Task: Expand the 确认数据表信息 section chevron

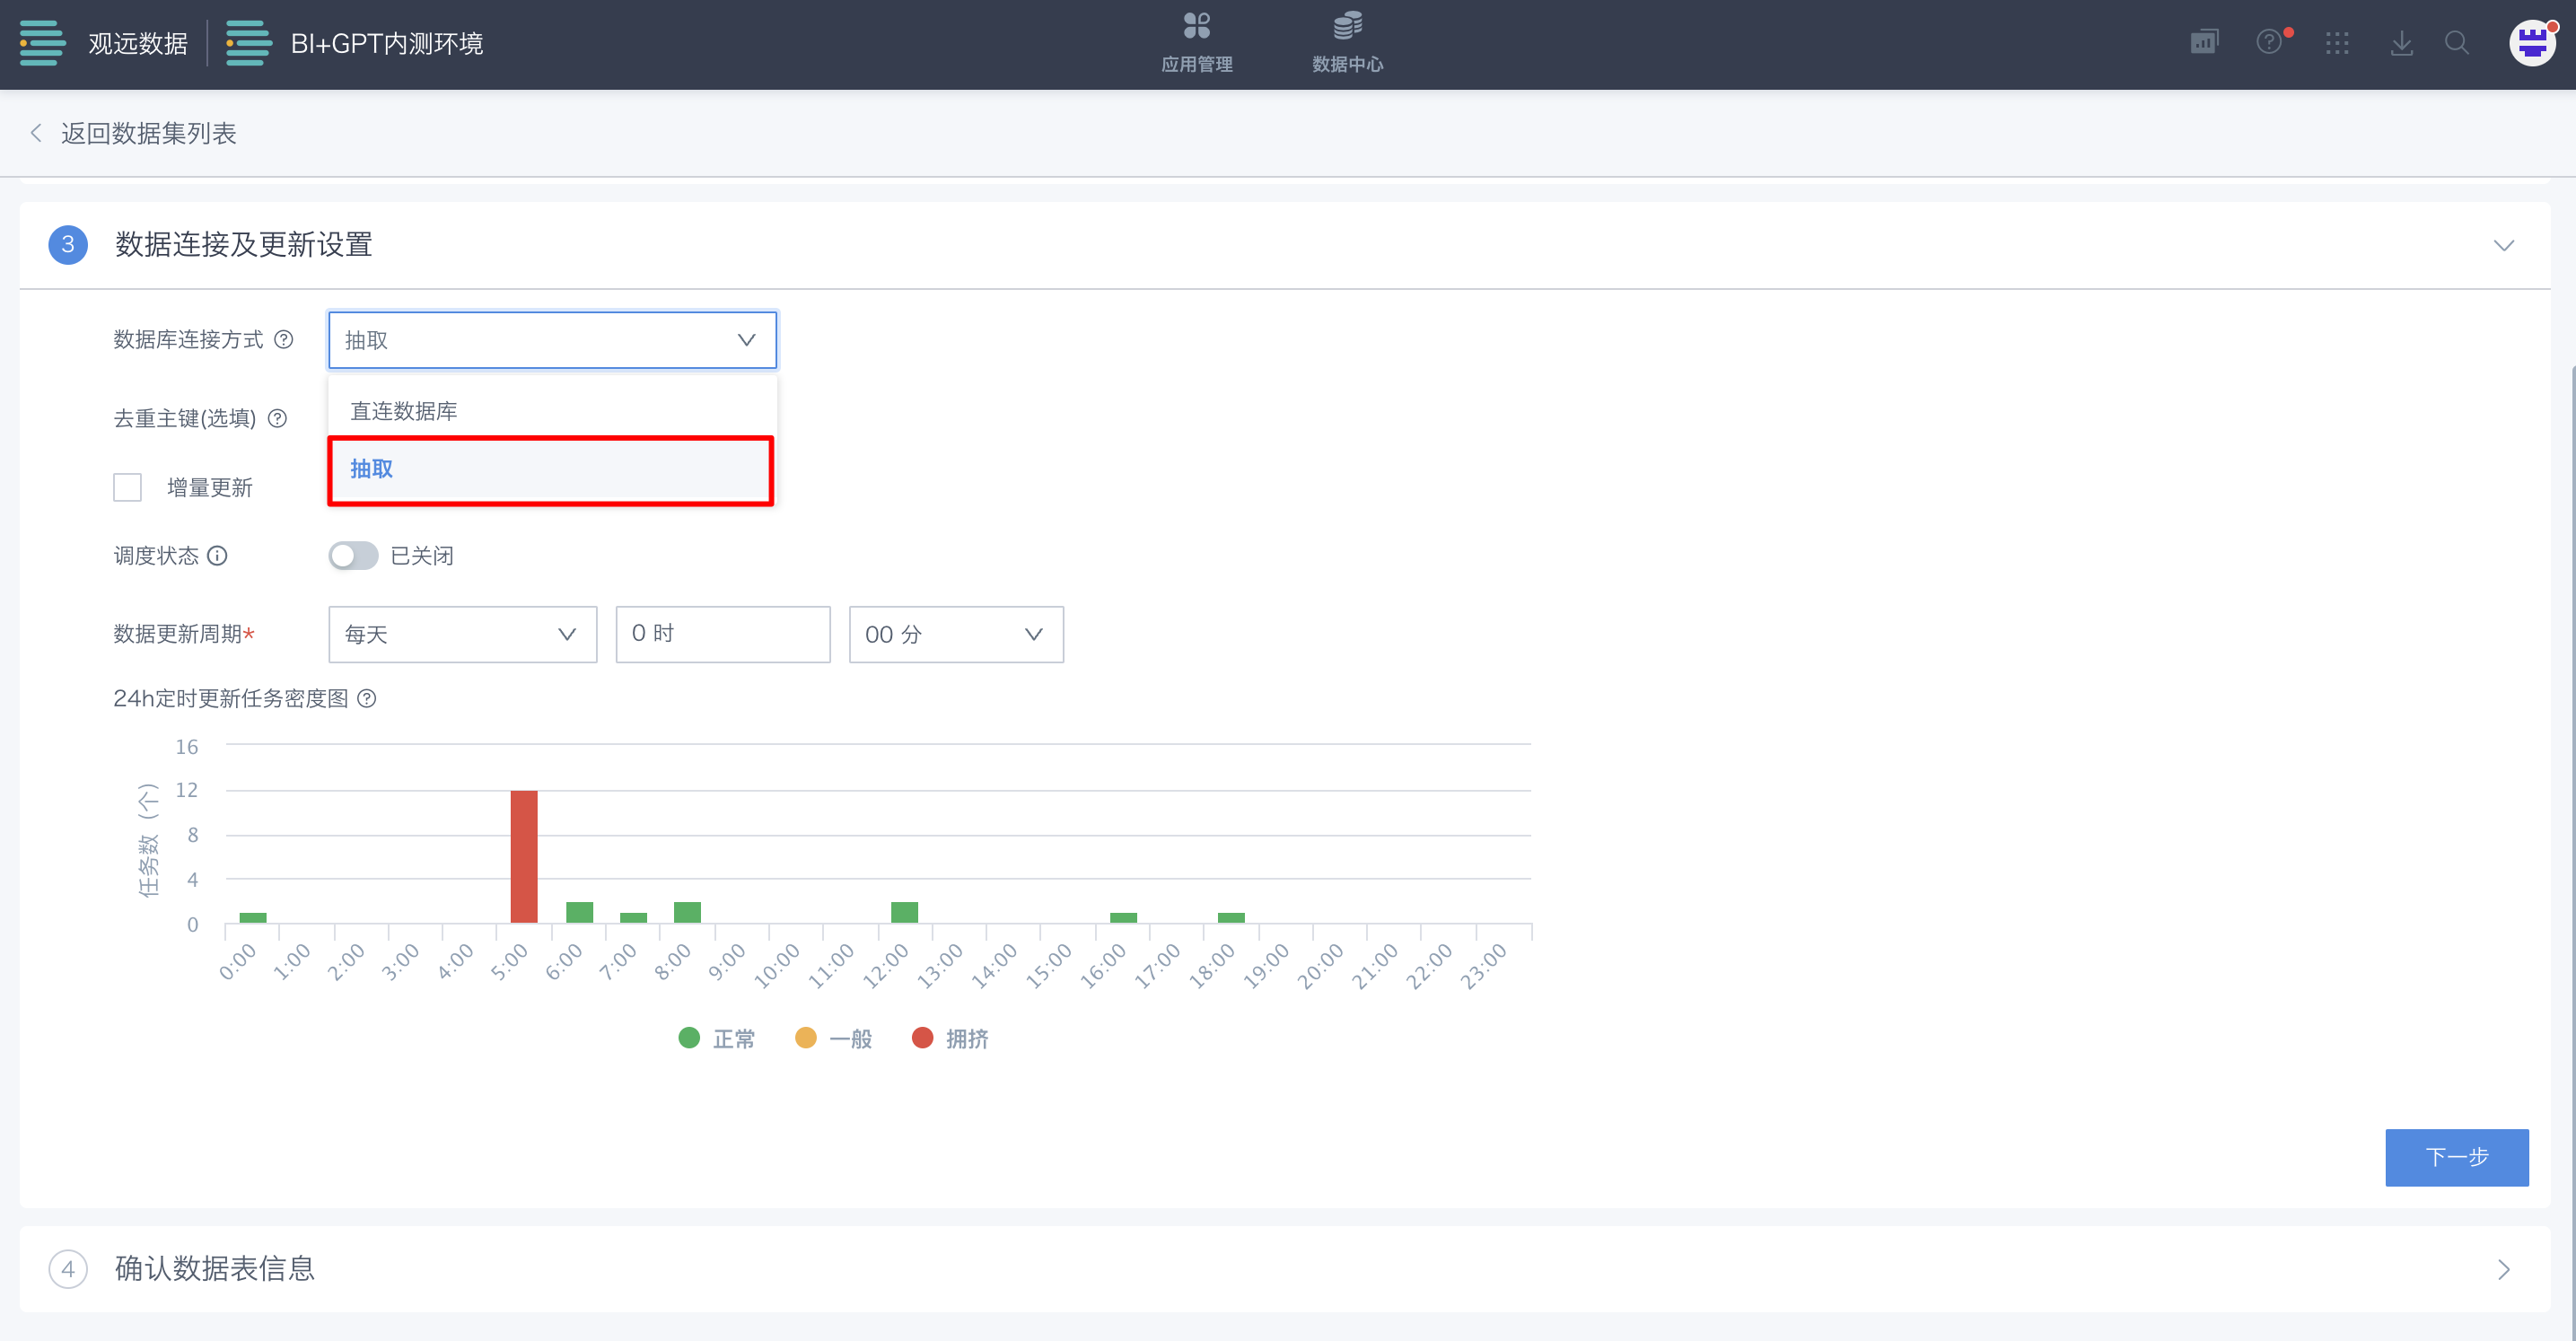Action: click(x=2503, y=1269)
